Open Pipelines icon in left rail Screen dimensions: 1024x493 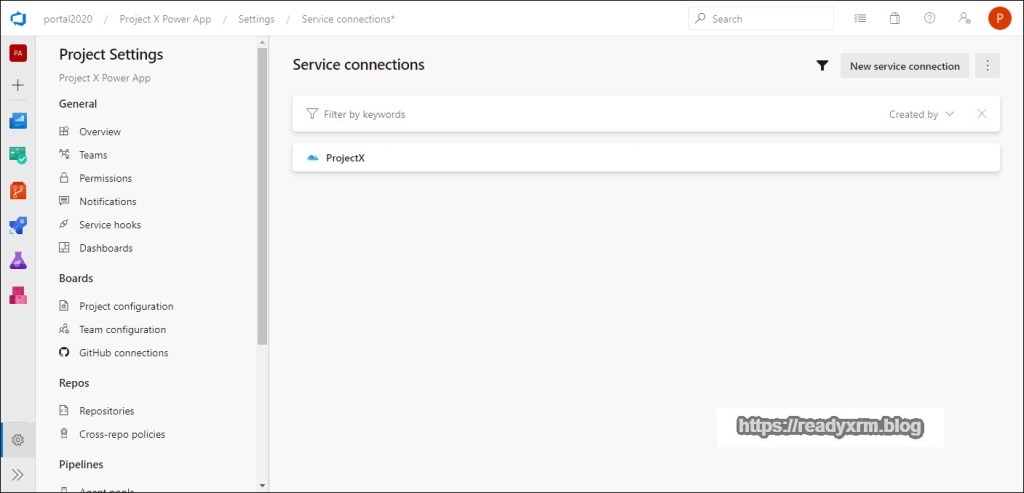(x=17, y=225)
